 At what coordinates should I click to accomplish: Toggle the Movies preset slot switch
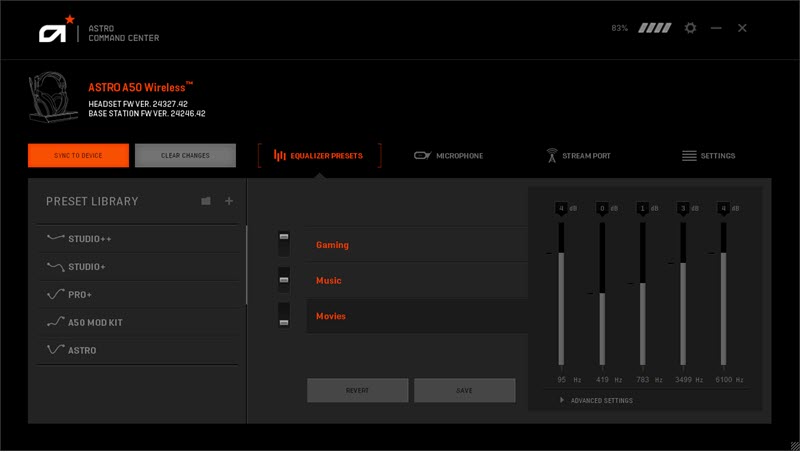pyautogui.click(x=284, y=315)
